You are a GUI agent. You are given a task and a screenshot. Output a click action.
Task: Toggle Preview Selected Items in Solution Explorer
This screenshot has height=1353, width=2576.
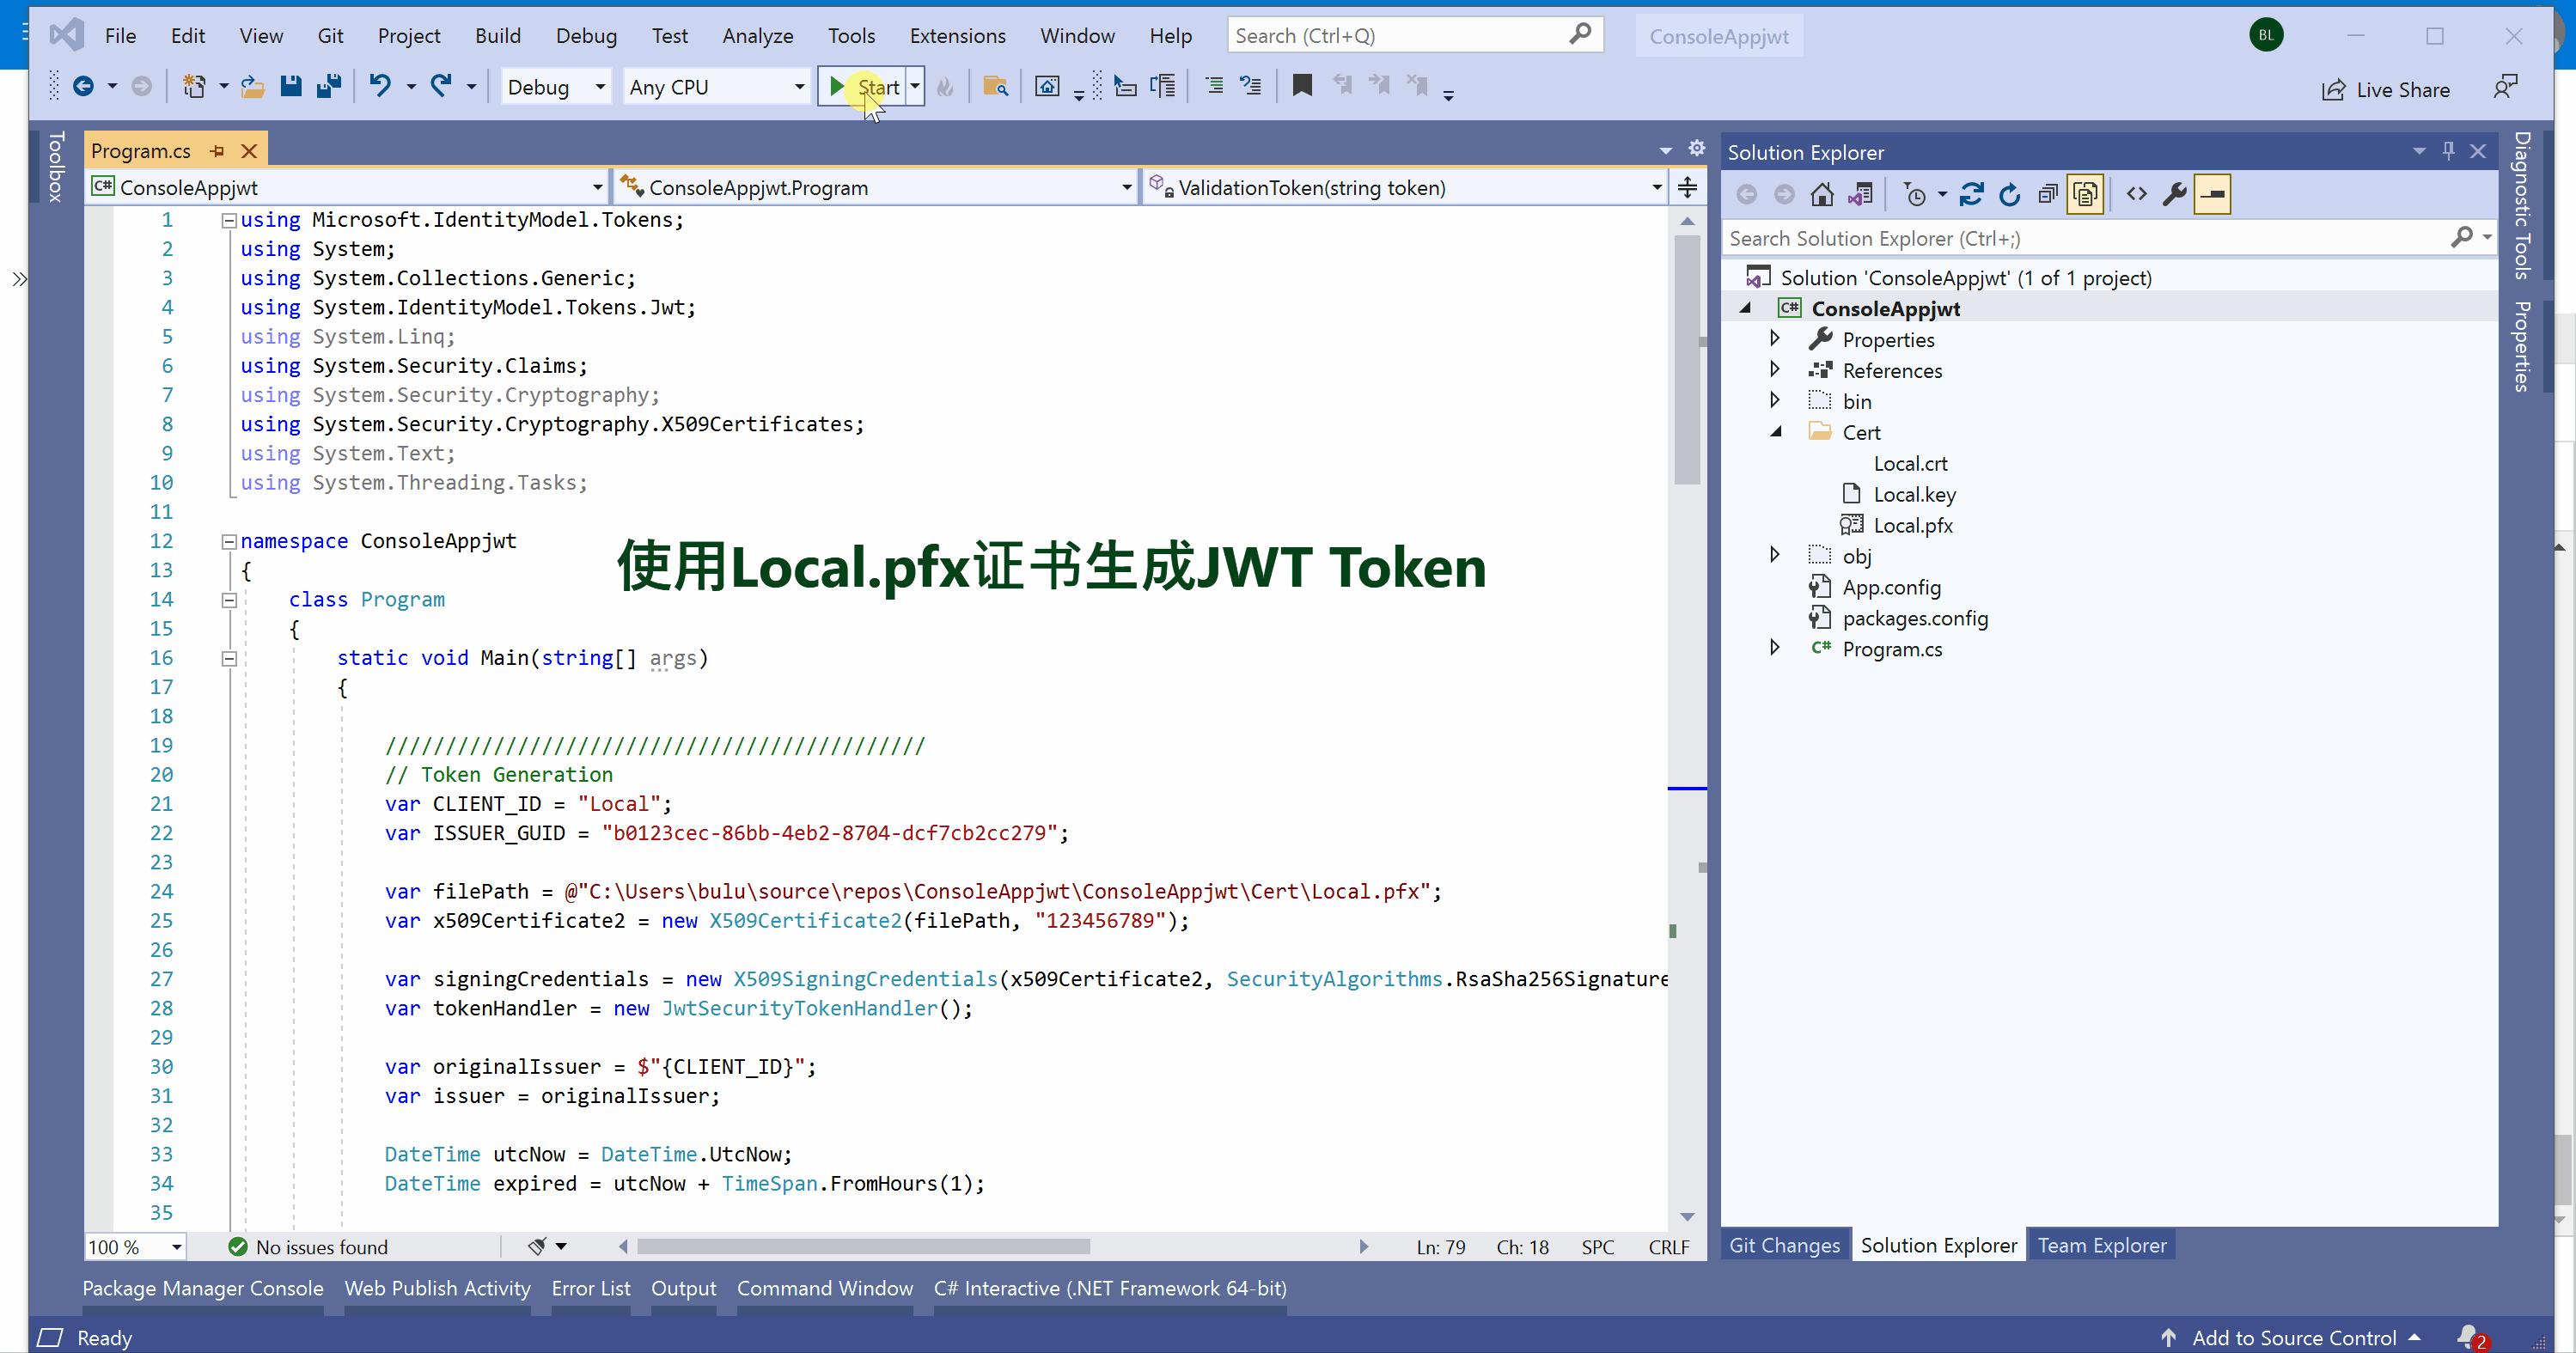coord(2213,194)
